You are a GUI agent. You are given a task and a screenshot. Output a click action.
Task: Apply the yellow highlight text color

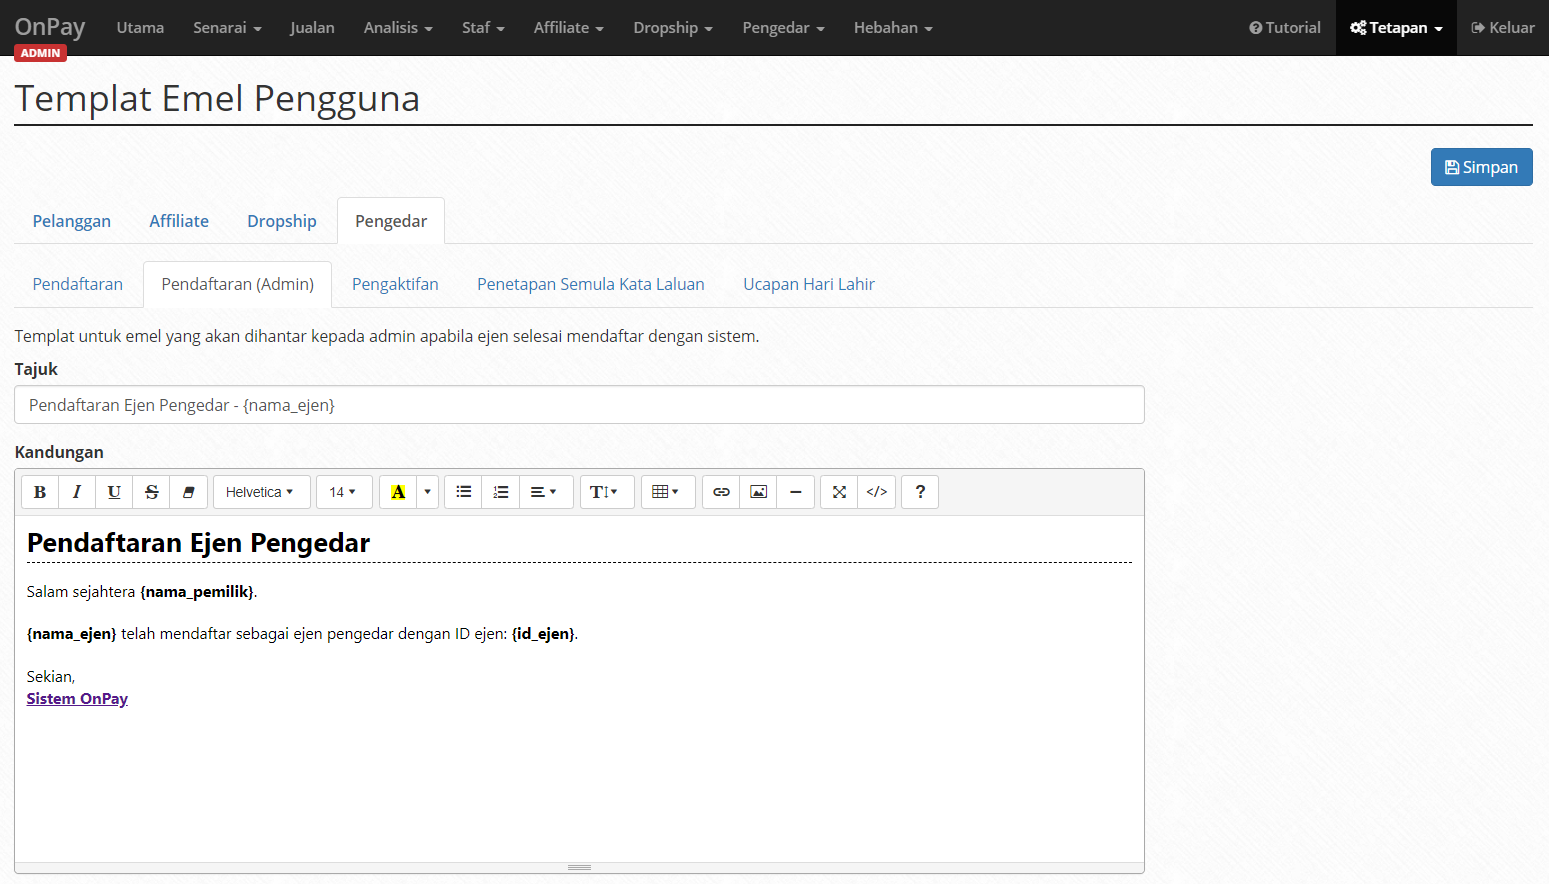coord(398,492)
